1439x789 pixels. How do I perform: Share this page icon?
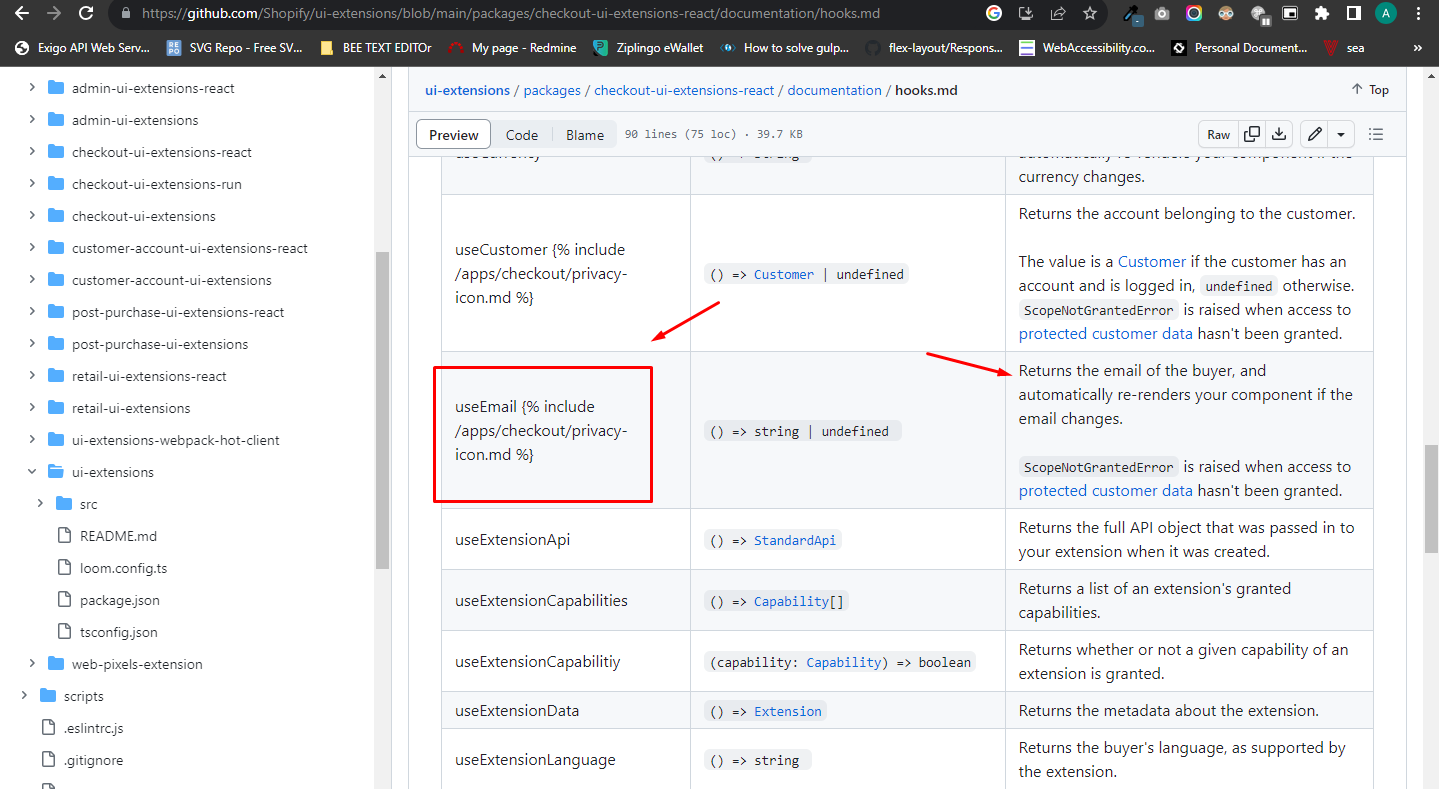(x=1057, y=14)
